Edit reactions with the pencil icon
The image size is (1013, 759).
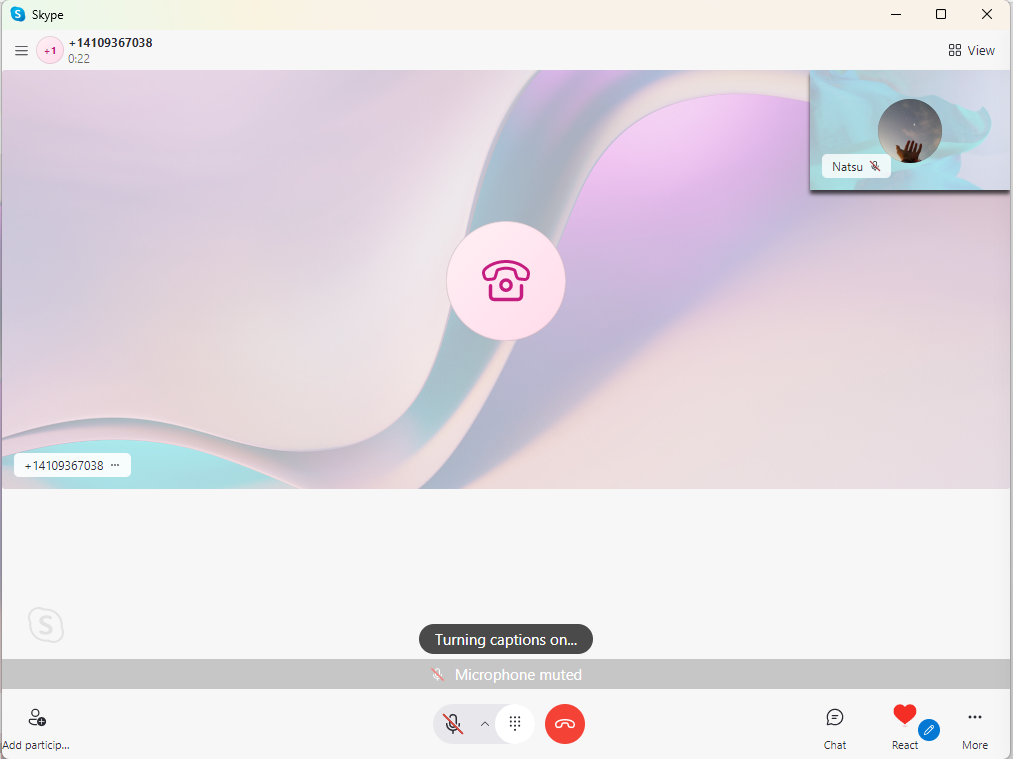click(x=929, y=730)
